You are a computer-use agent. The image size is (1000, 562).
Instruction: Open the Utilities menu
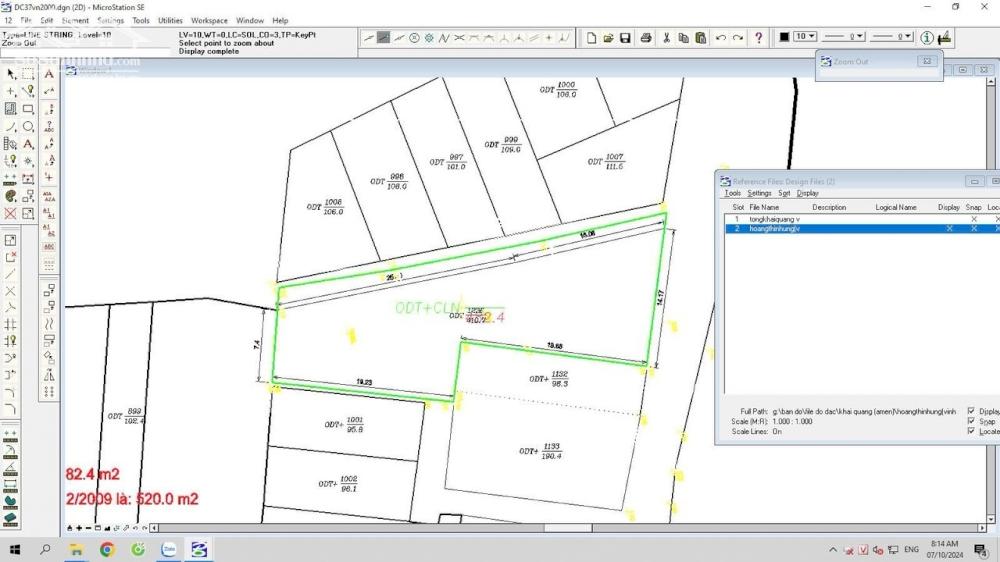pos(171,20)
